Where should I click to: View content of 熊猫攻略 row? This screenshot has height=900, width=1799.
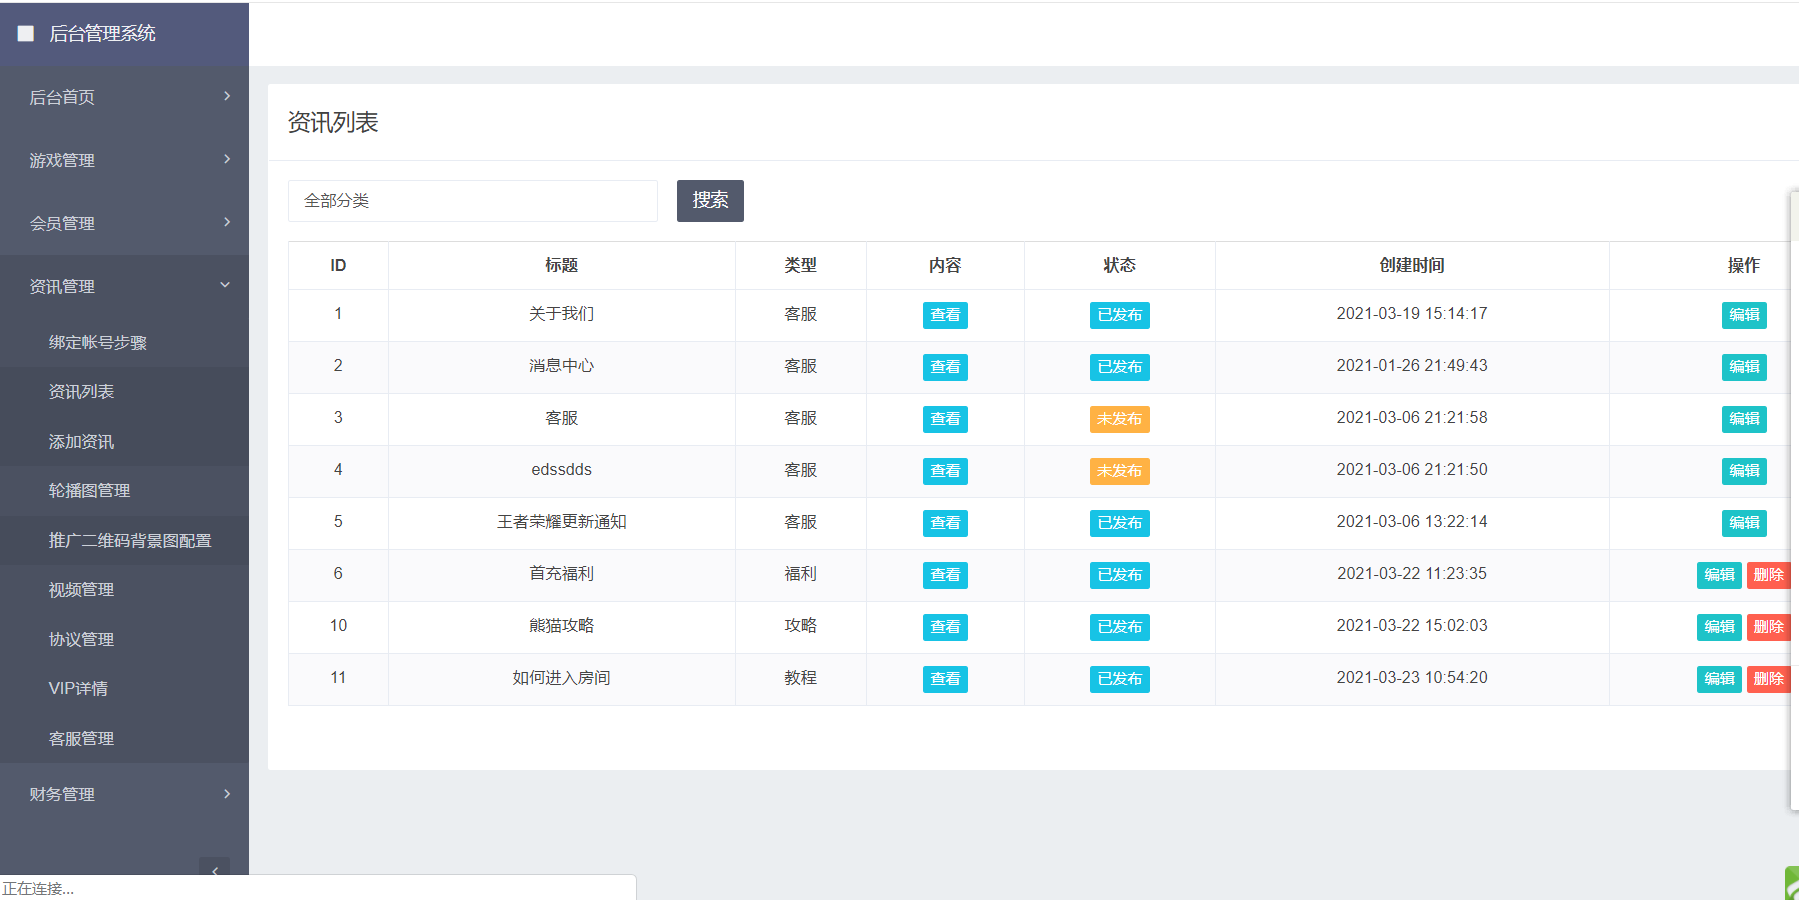tap(945, 627)
